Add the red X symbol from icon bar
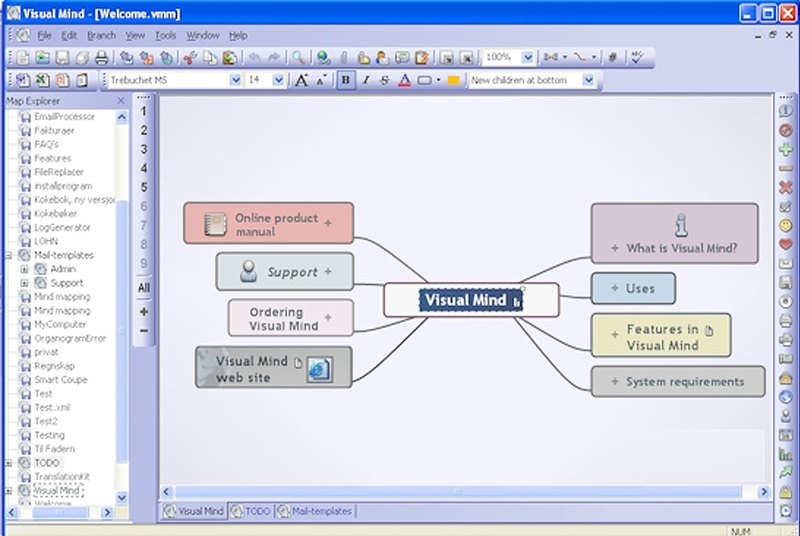The width and height of the screenshot is (800, 536). click(786, 187)
